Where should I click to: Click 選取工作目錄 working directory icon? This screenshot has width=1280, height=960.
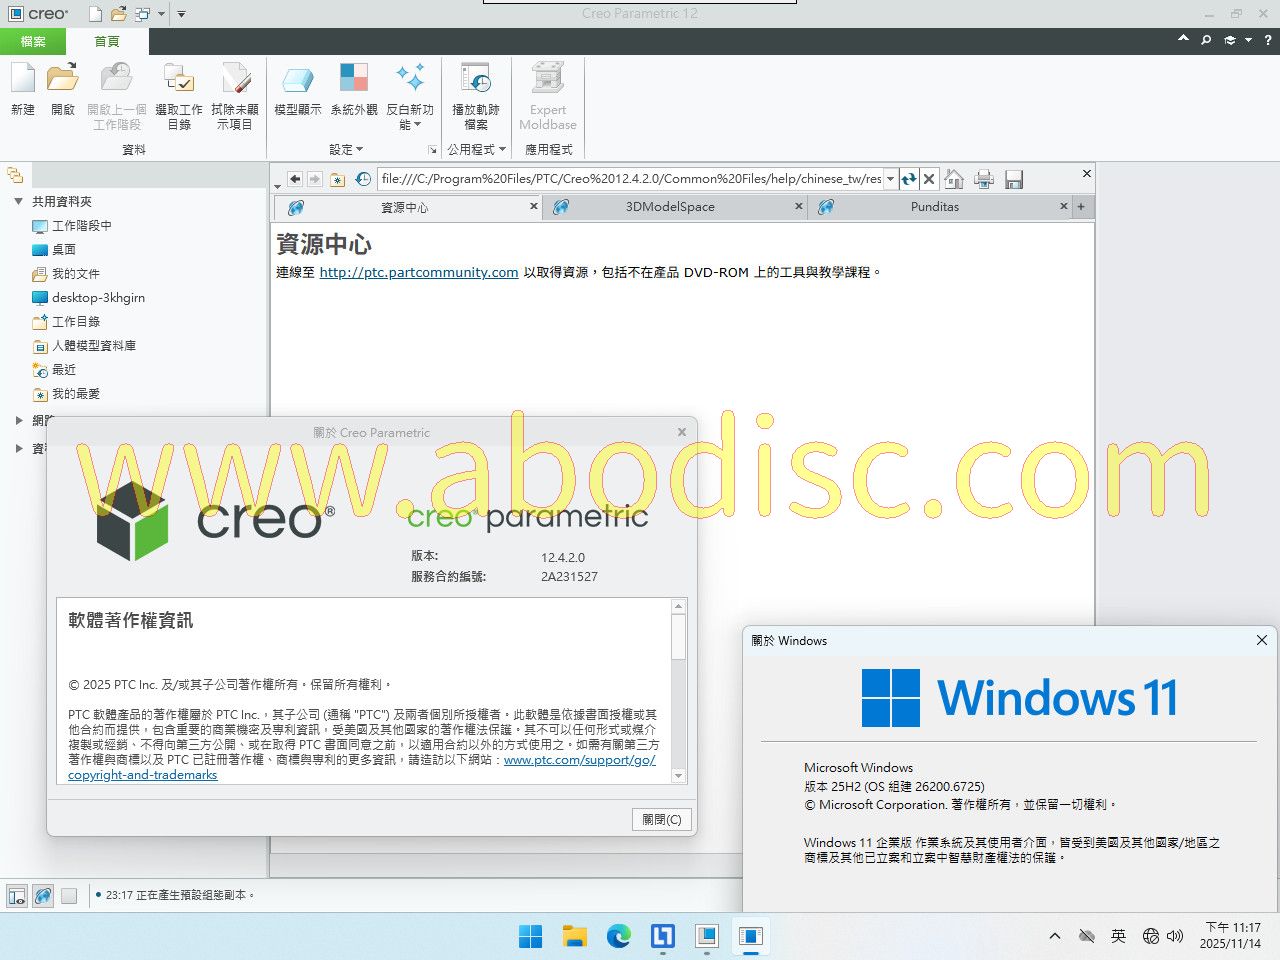[178, 88]
